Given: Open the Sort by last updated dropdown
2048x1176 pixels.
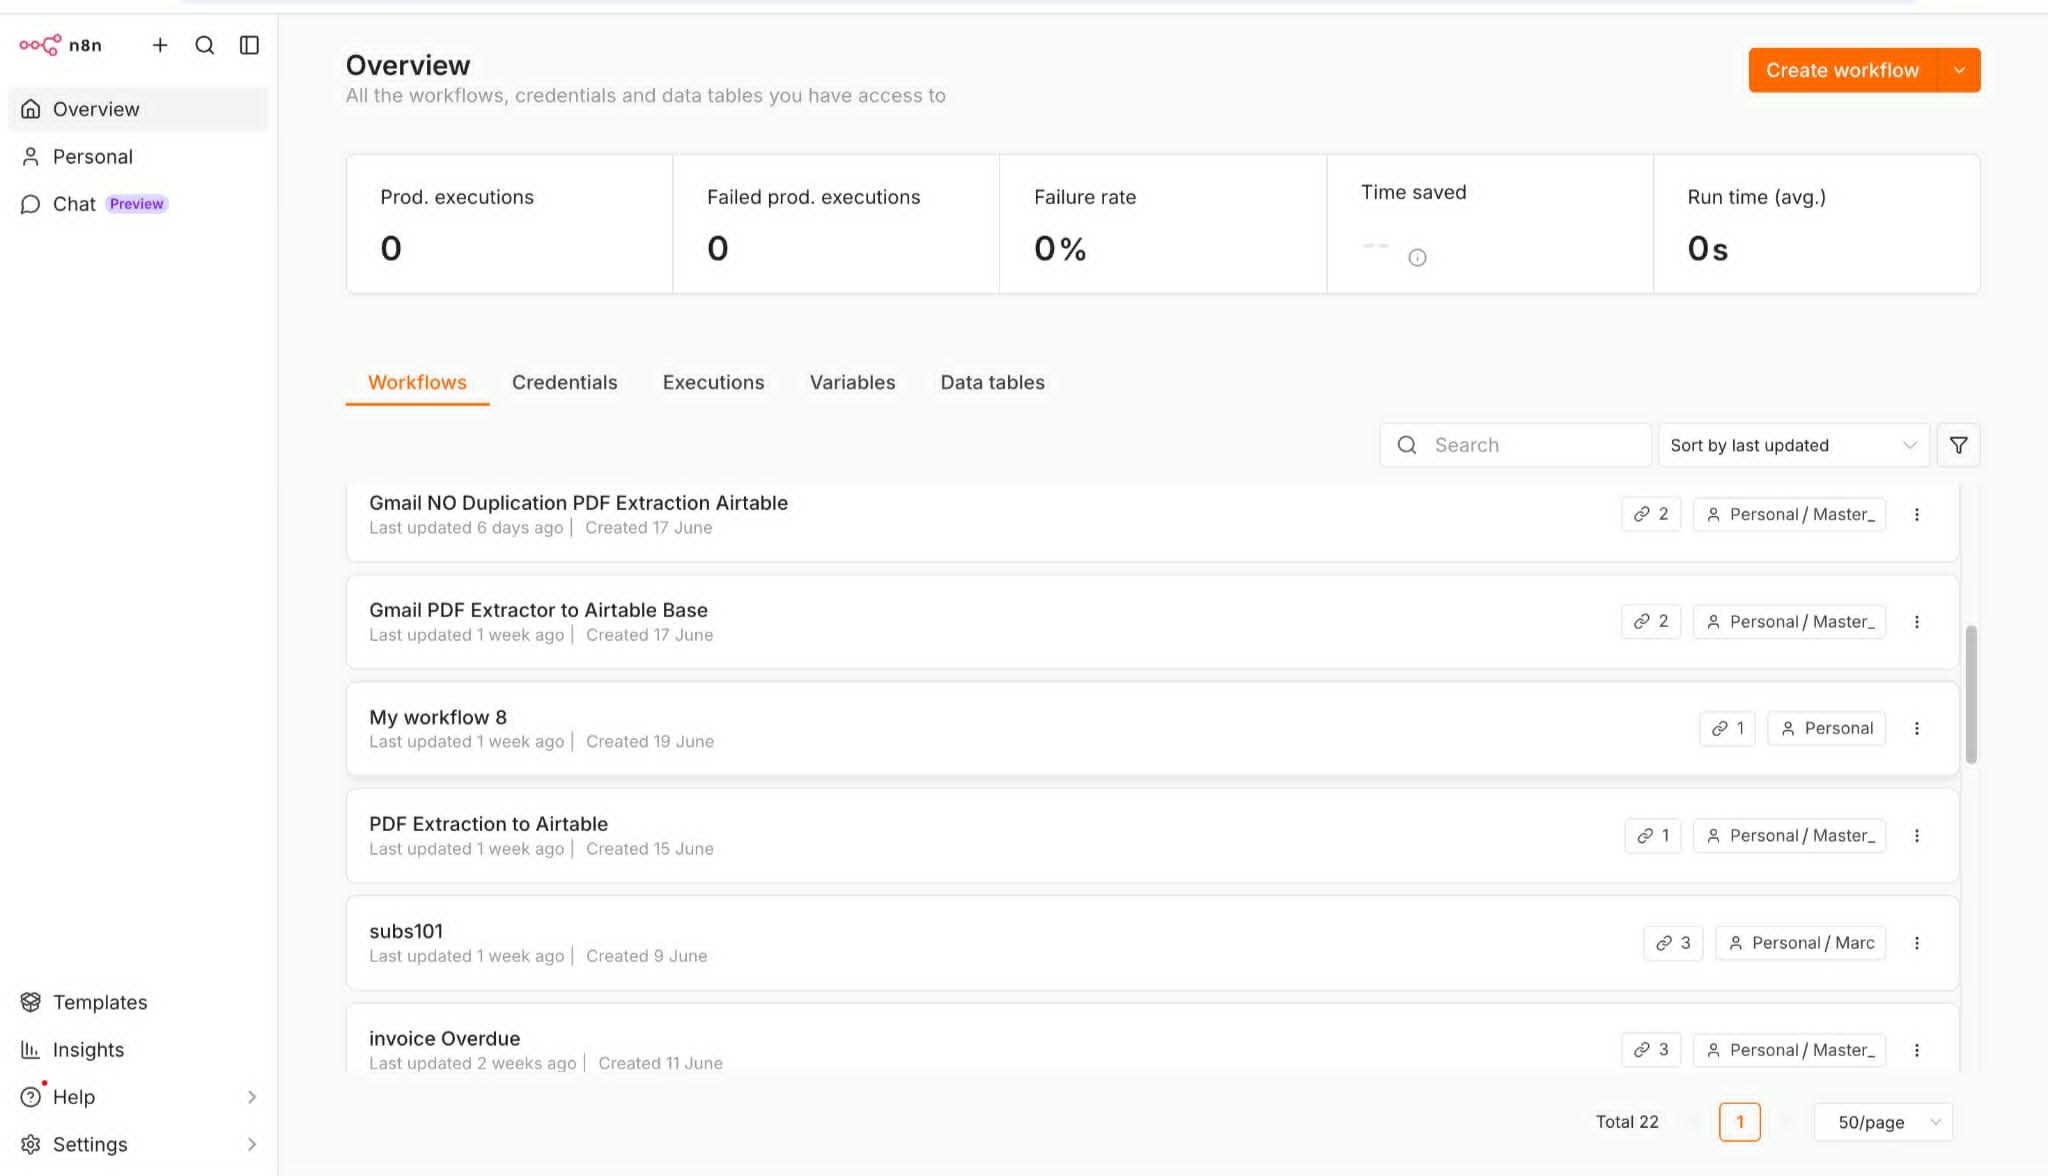Looking at the screenshot, I should [x=1794, y=445].
